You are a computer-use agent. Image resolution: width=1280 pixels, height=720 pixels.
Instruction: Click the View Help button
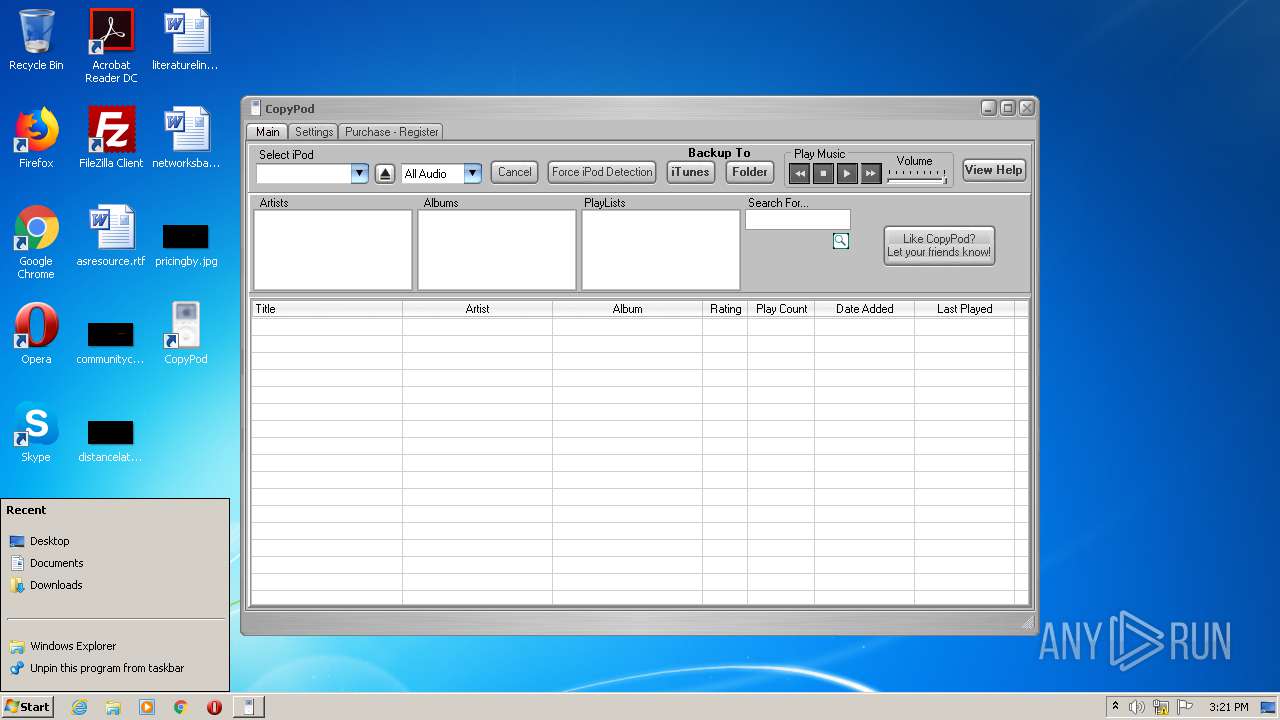coord(994,170)
